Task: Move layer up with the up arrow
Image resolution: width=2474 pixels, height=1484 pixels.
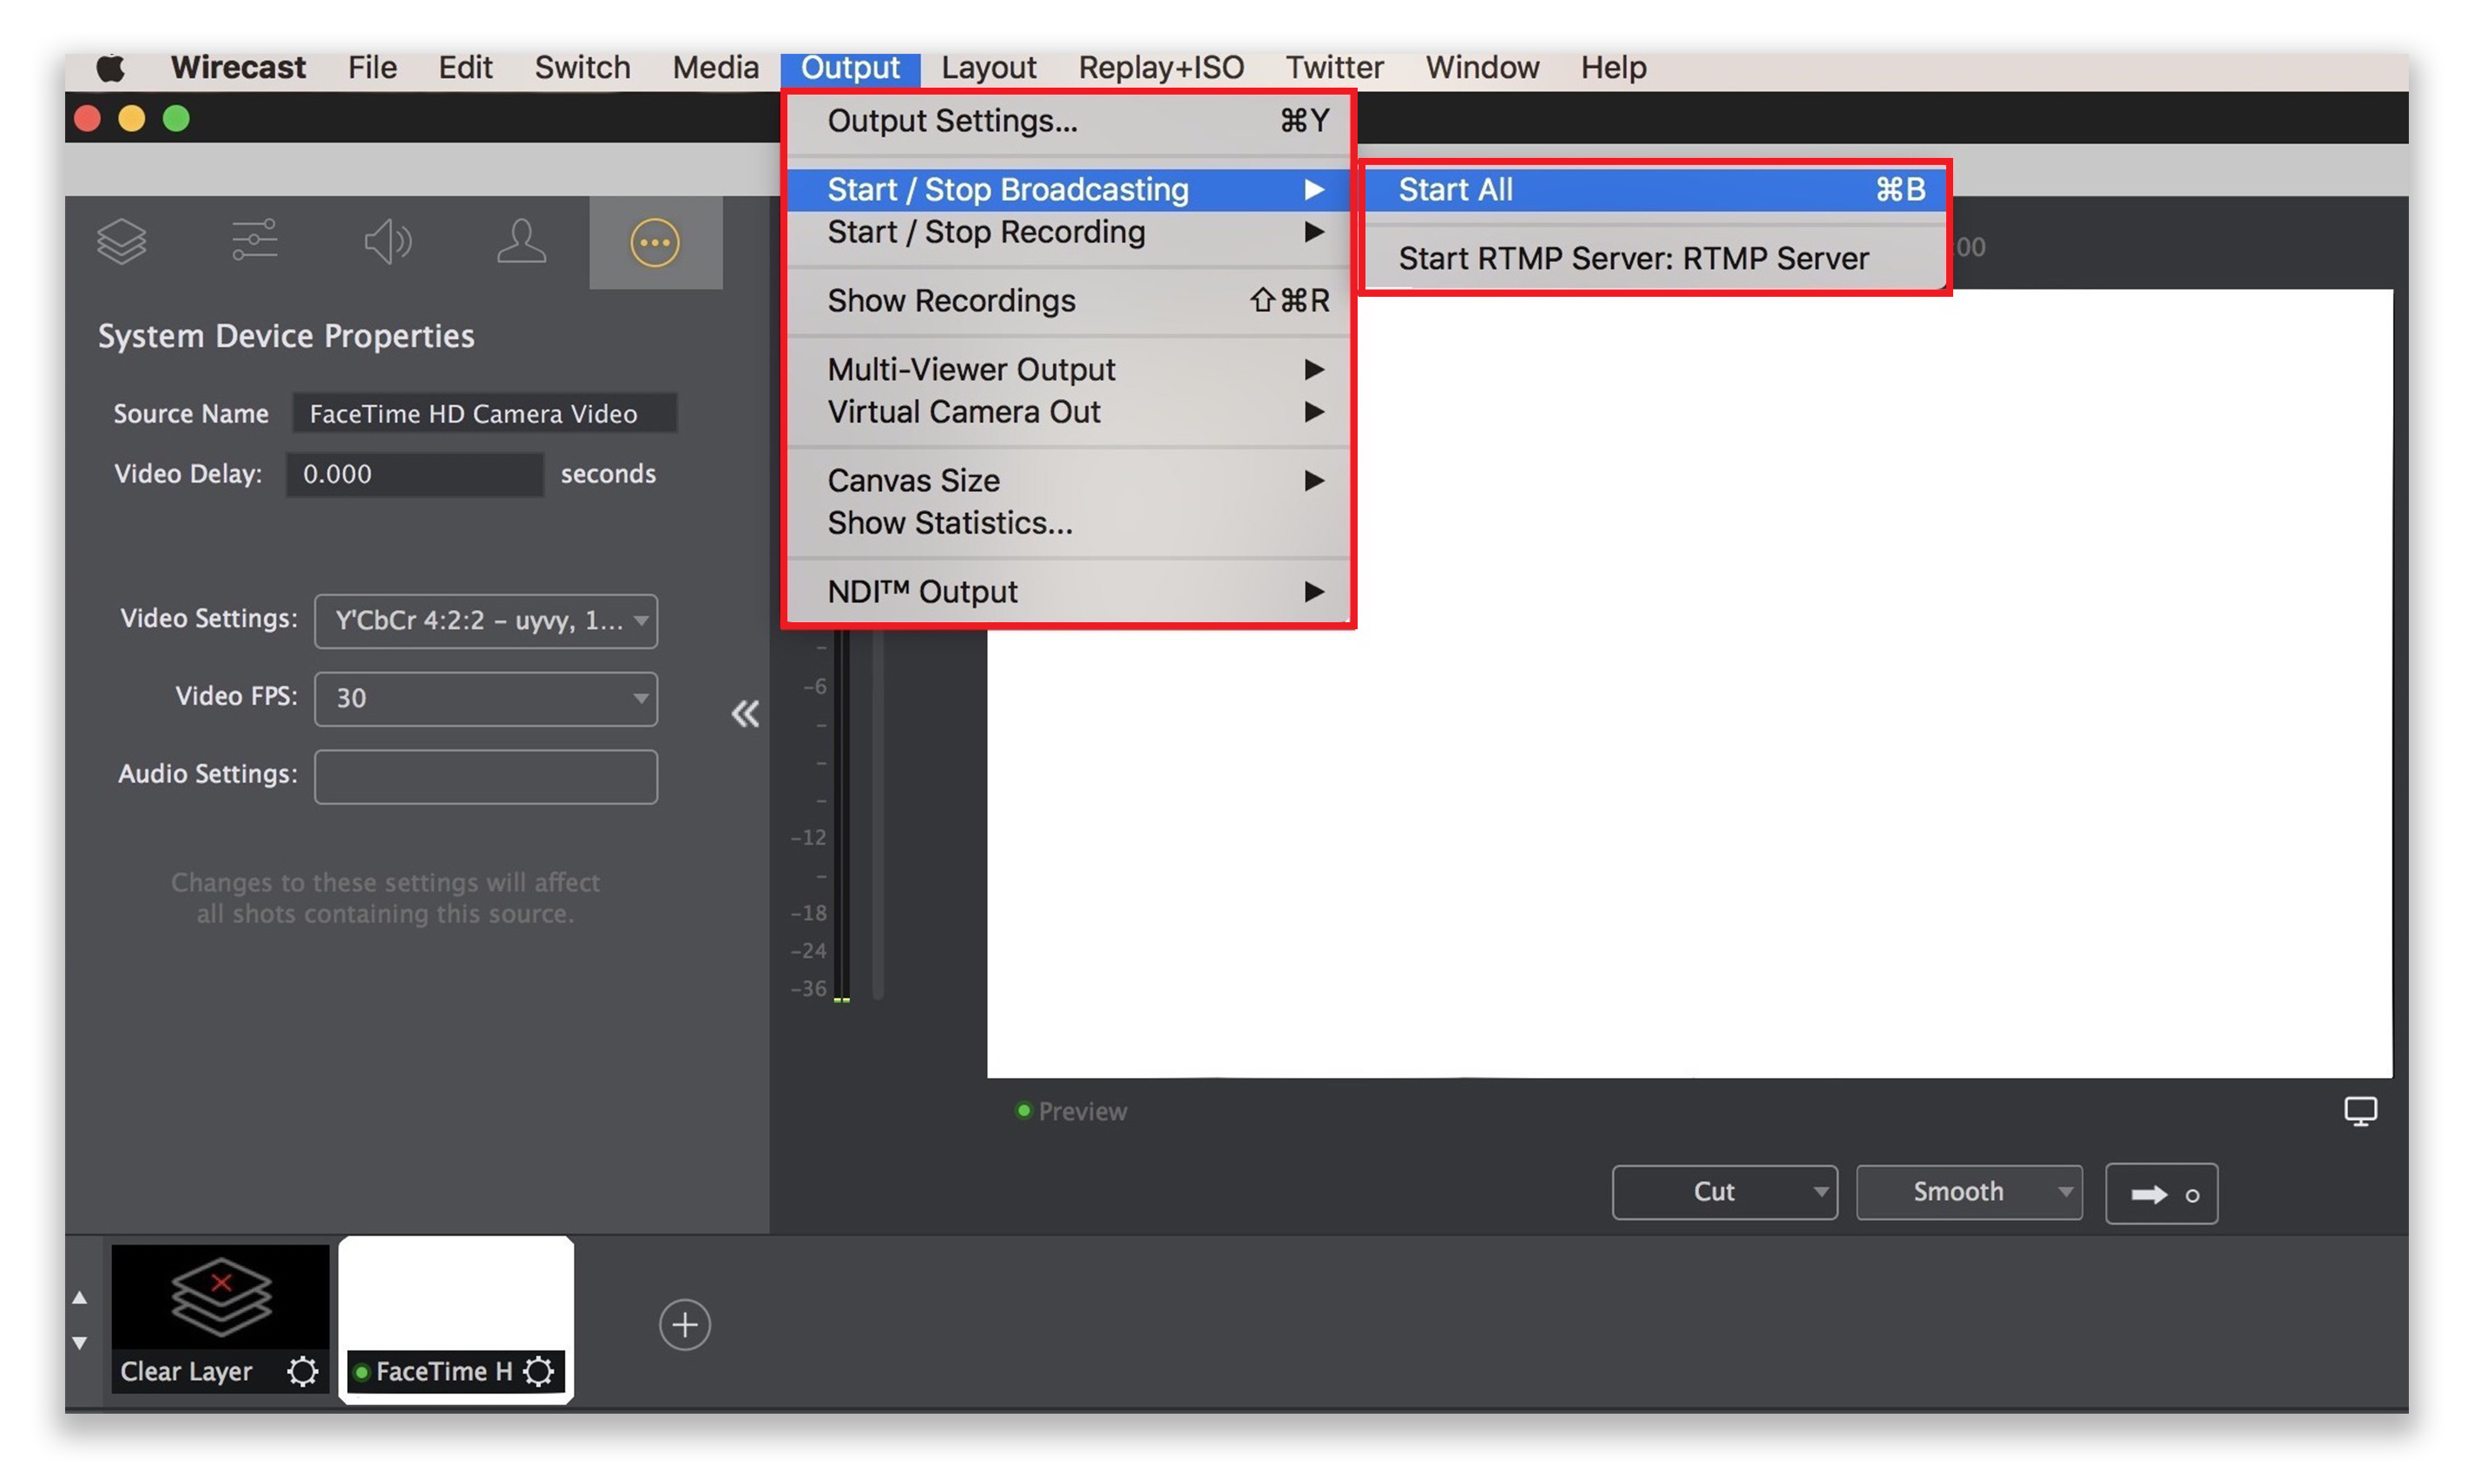Action: click(x=79, y=1297)
